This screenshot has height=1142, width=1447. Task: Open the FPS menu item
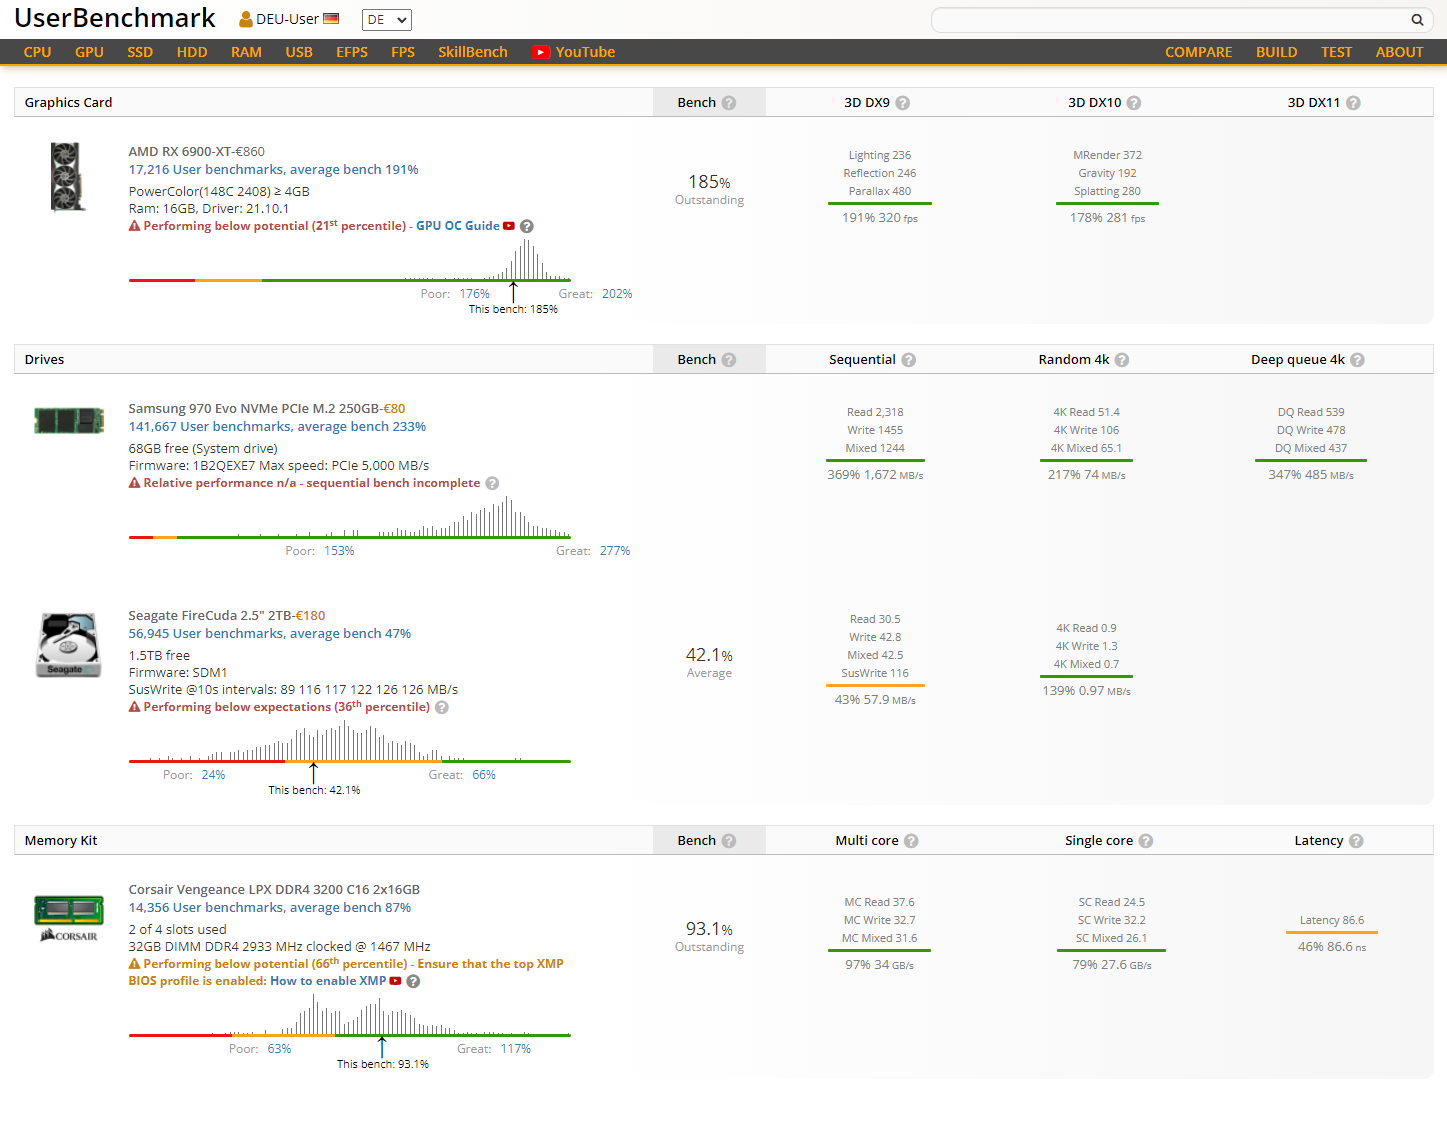[x=403, y=52]
